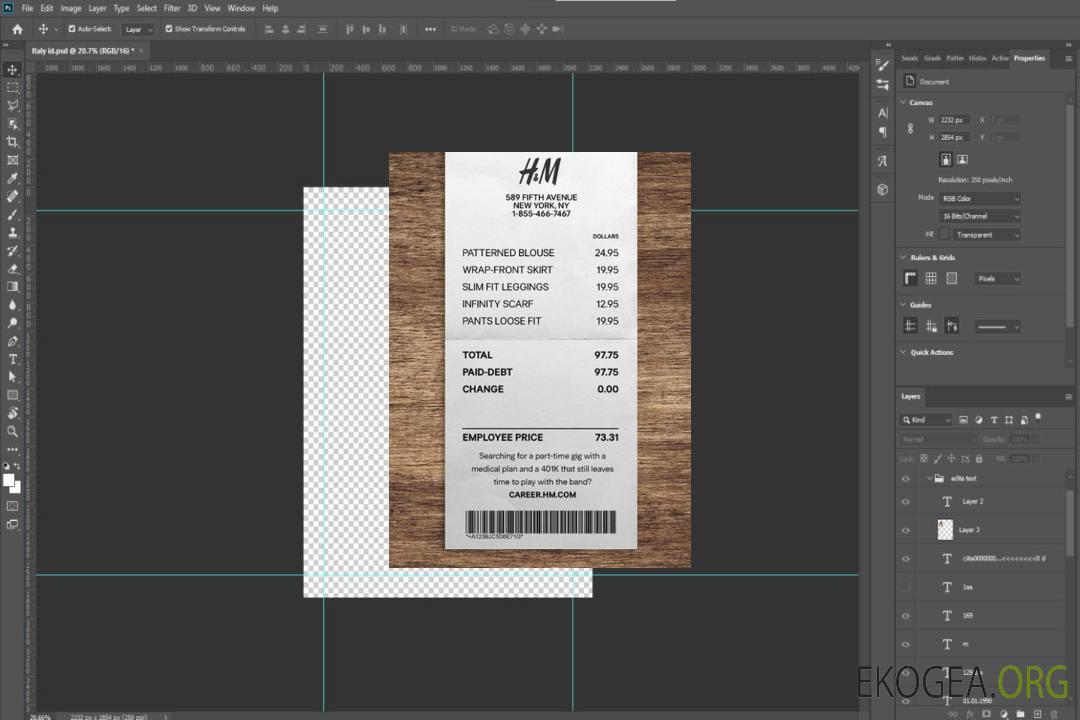The height and width of the screenshot is (720, 1080).
Task: Open the 16 Bits/Channel dropdown
Action: click(x=980, y=216)
